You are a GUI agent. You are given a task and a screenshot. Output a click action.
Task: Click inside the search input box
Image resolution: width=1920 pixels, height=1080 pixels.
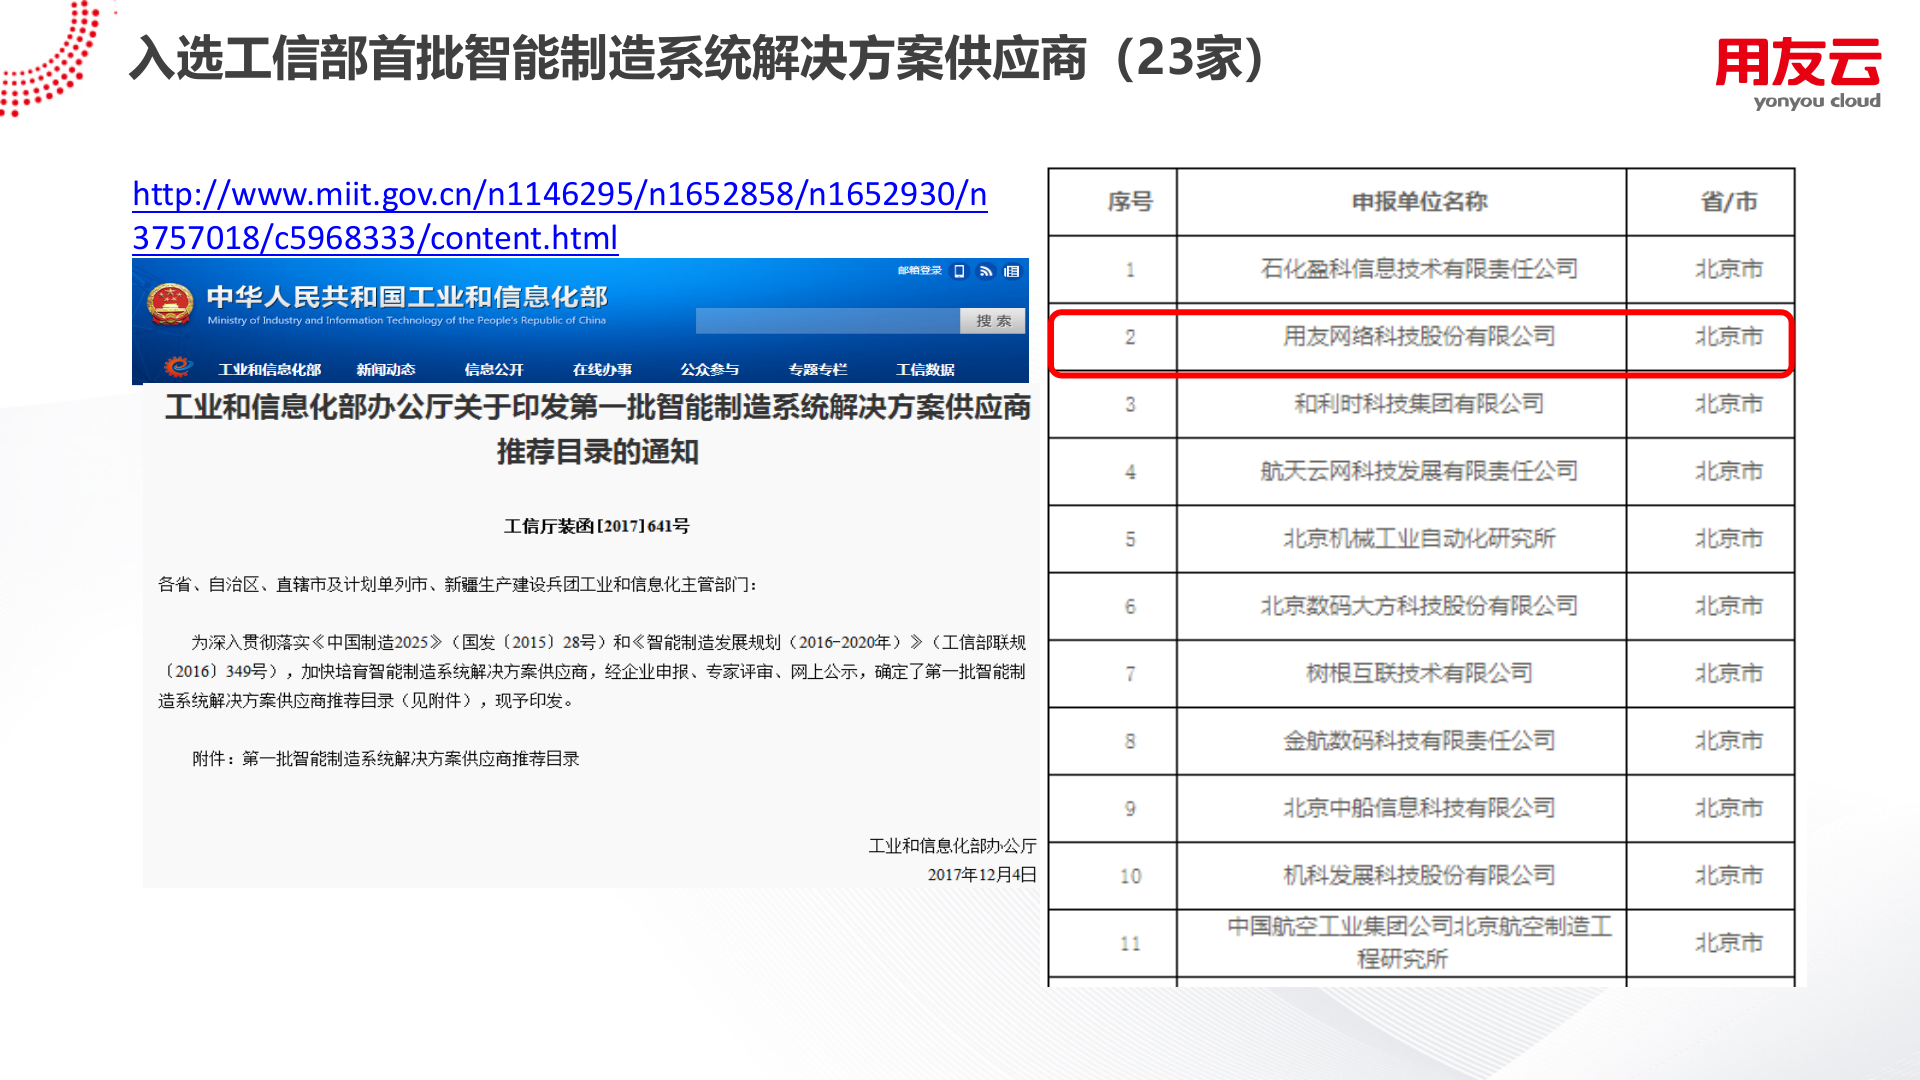(x=830, y=320)
